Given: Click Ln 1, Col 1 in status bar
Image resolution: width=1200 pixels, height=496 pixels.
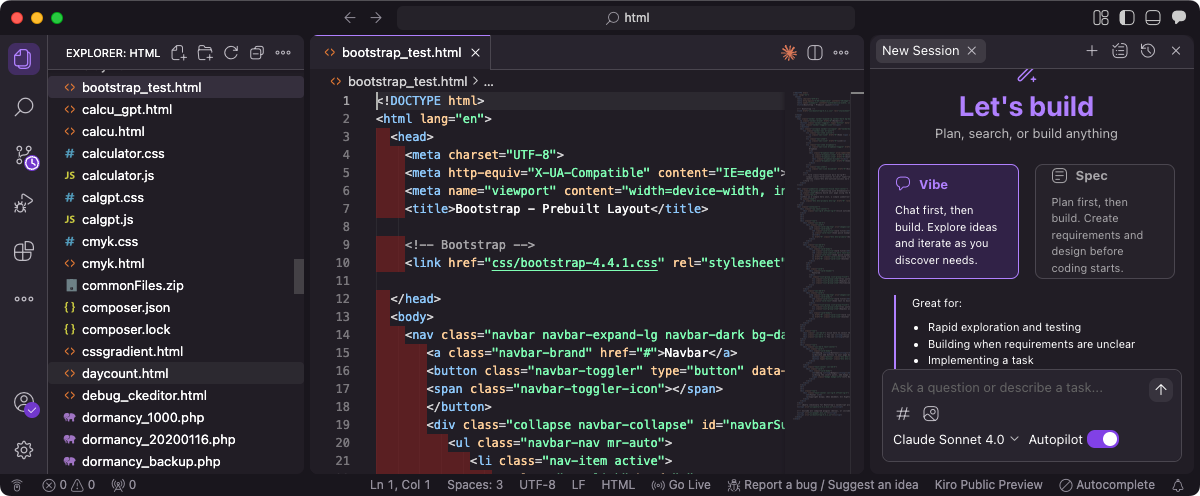Looking at the screenshot, I should [x=400, y=485].
